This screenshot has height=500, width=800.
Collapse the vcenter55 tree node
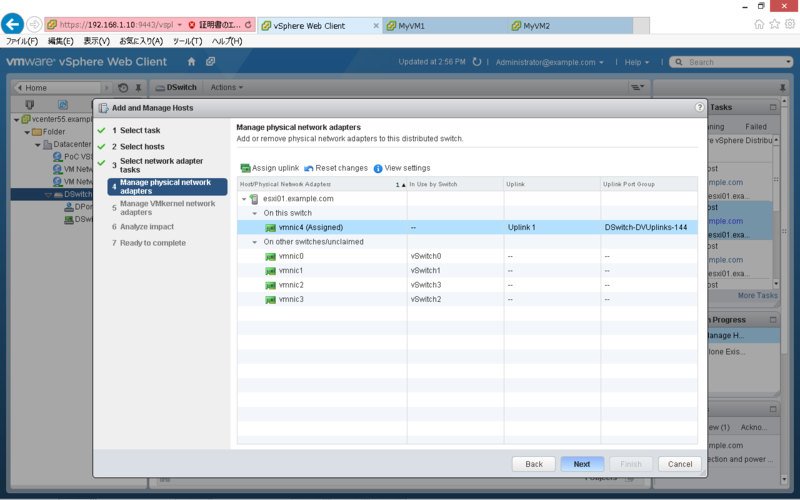[x=16, y=120]
